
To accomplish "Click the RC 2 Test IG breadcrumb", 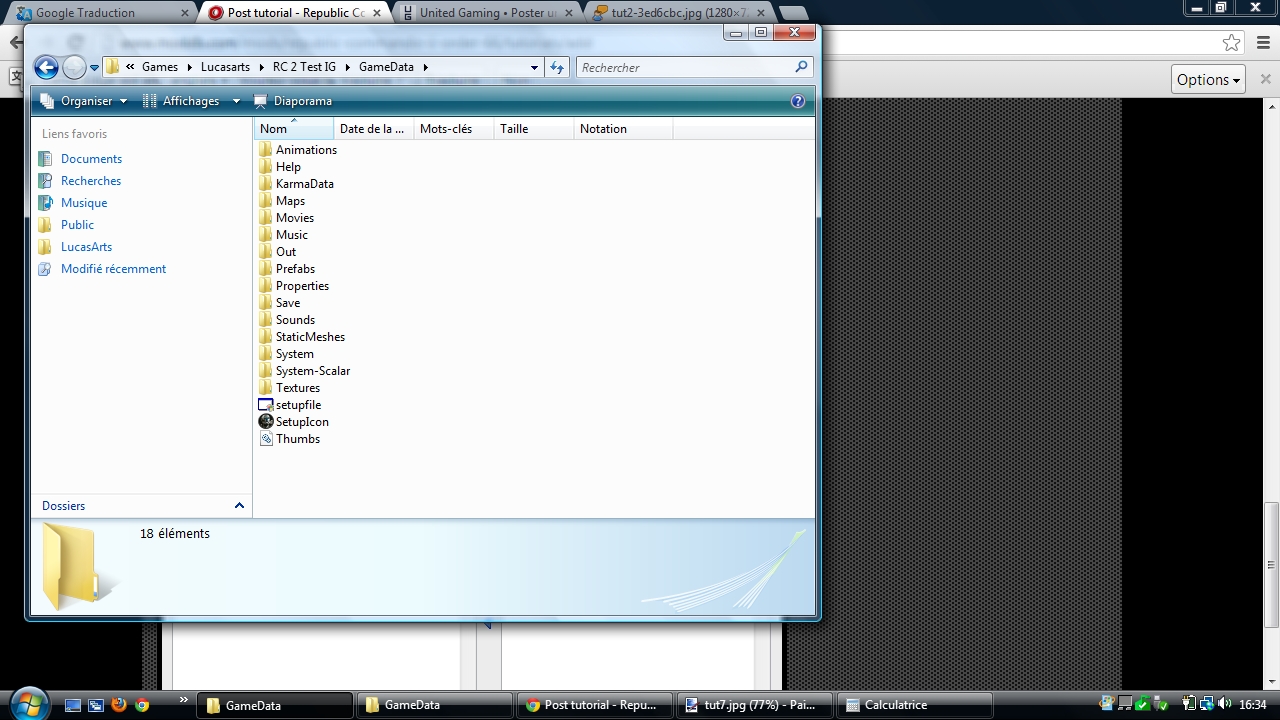I will click(x=304, y=67).
